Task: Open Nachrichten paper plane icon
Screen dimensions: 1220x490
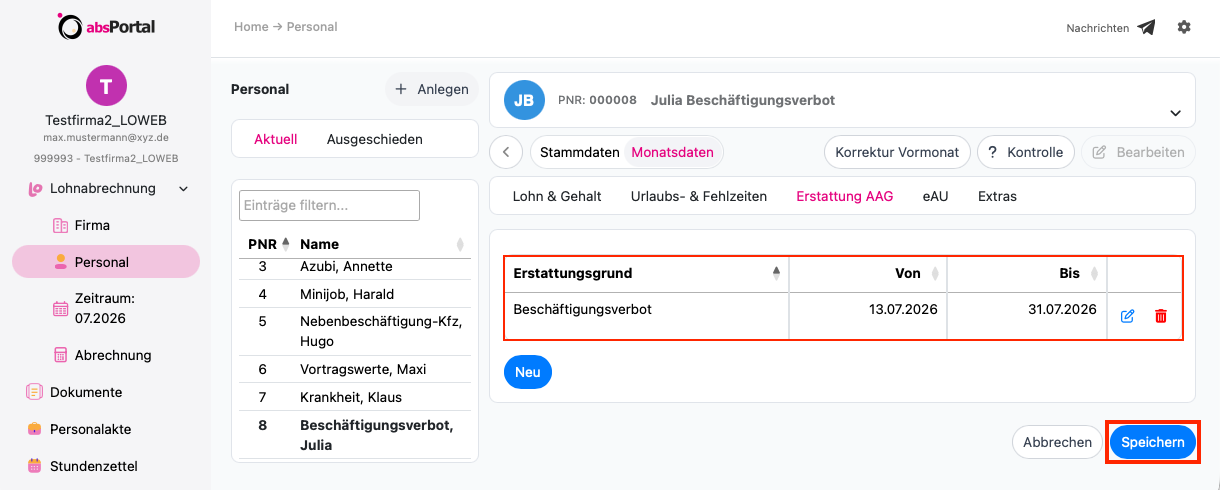Action: (x=1147, y=28)
